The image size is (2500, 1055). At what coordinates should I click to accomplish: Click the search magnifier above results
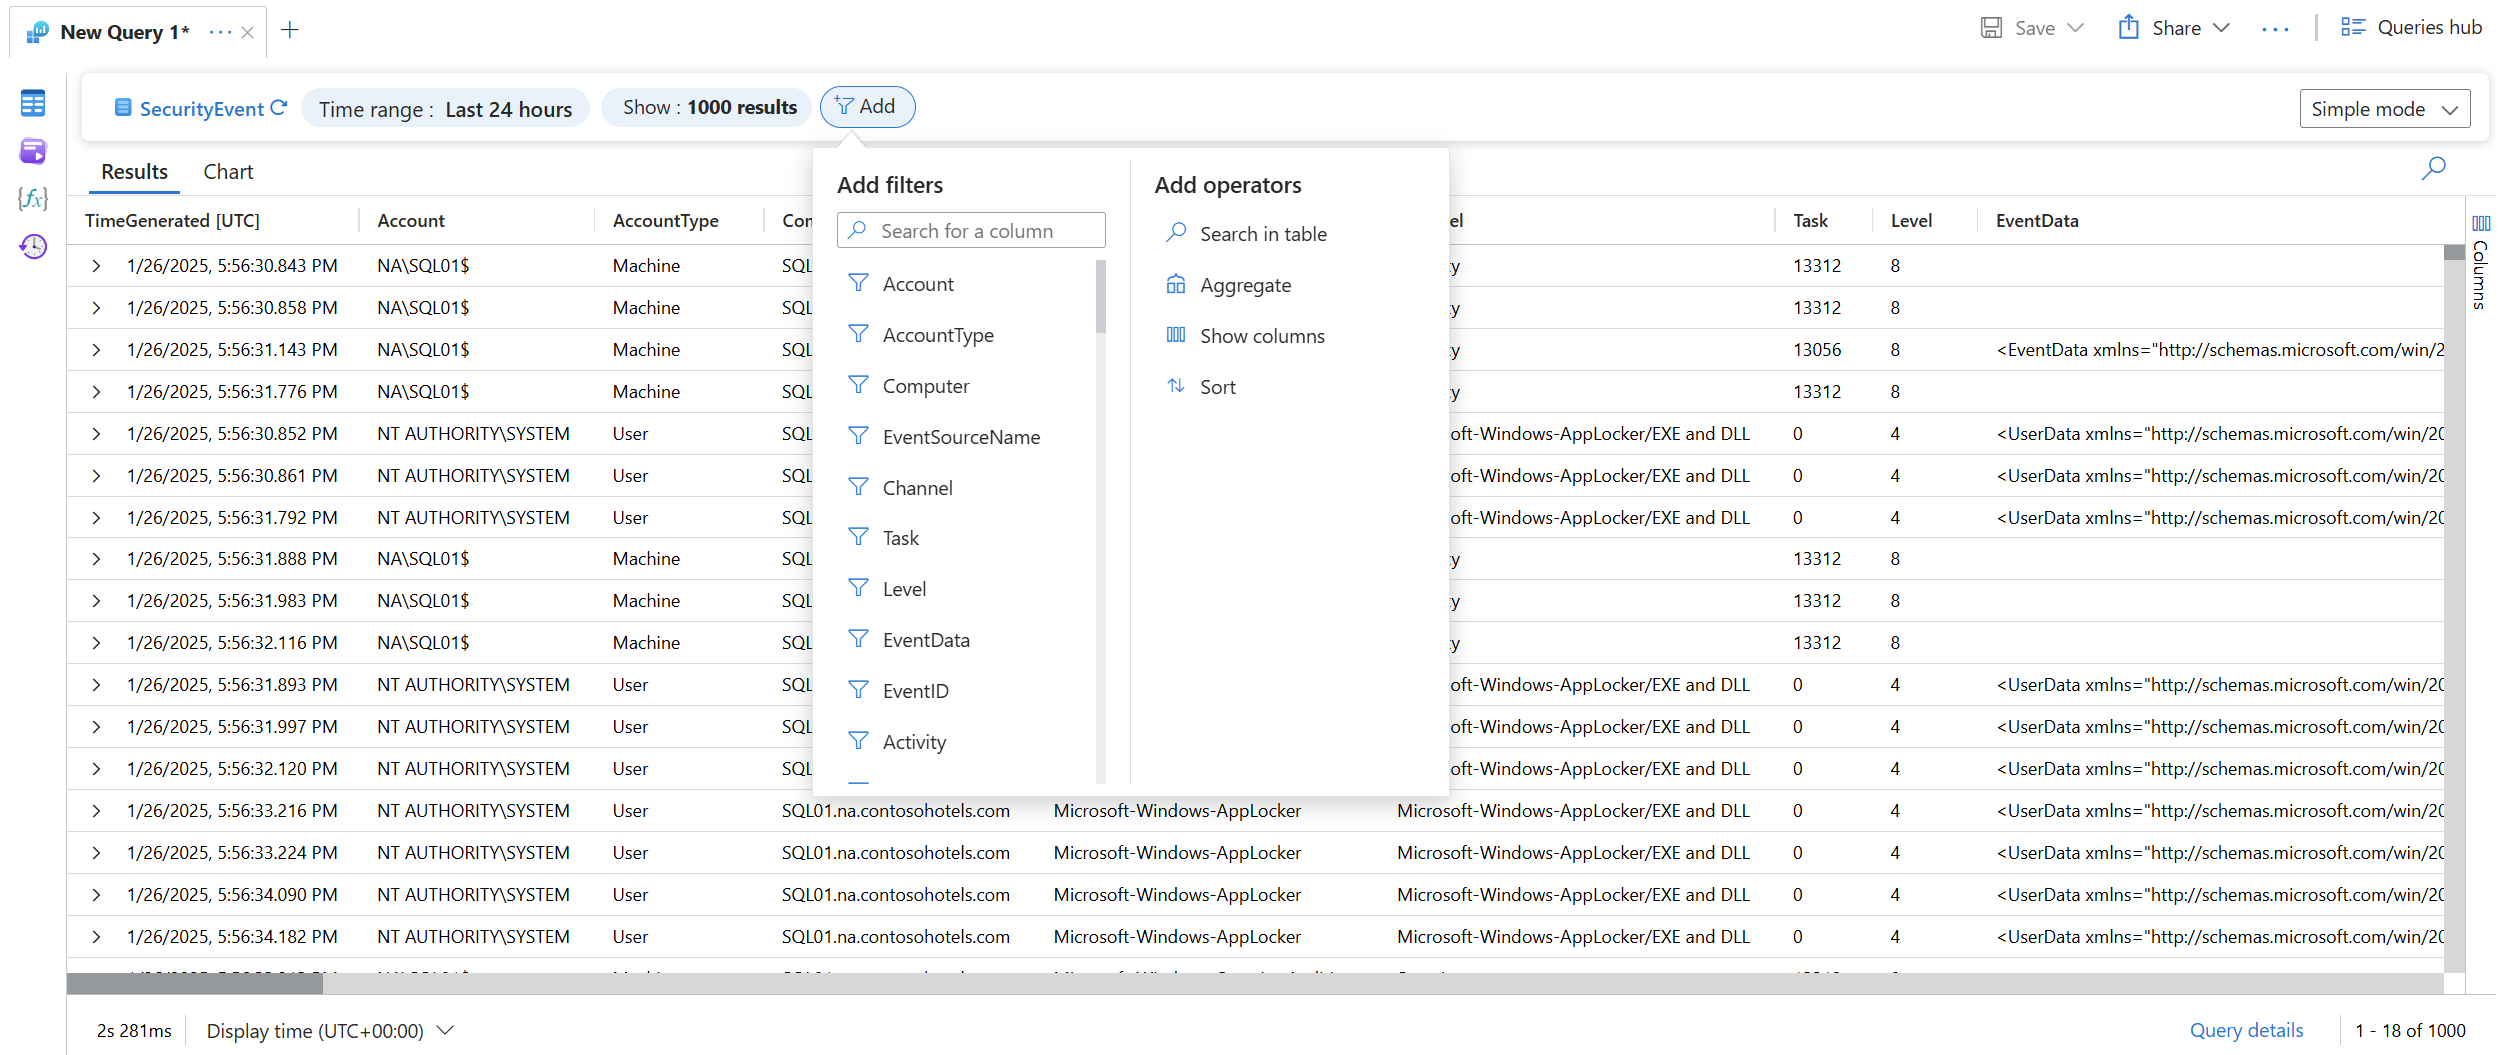point(2433,168)
